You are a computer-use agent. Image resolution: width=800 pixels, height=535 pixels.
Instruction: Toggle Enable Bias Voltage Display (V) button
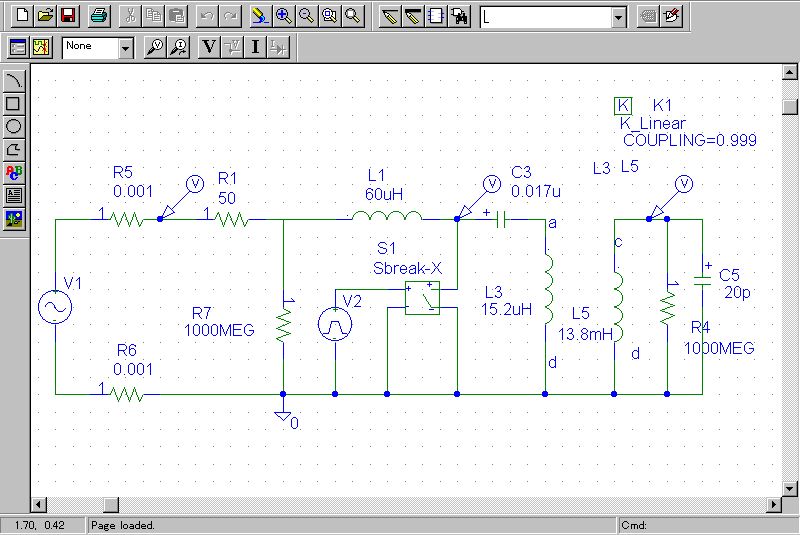[x=209, y=46]
